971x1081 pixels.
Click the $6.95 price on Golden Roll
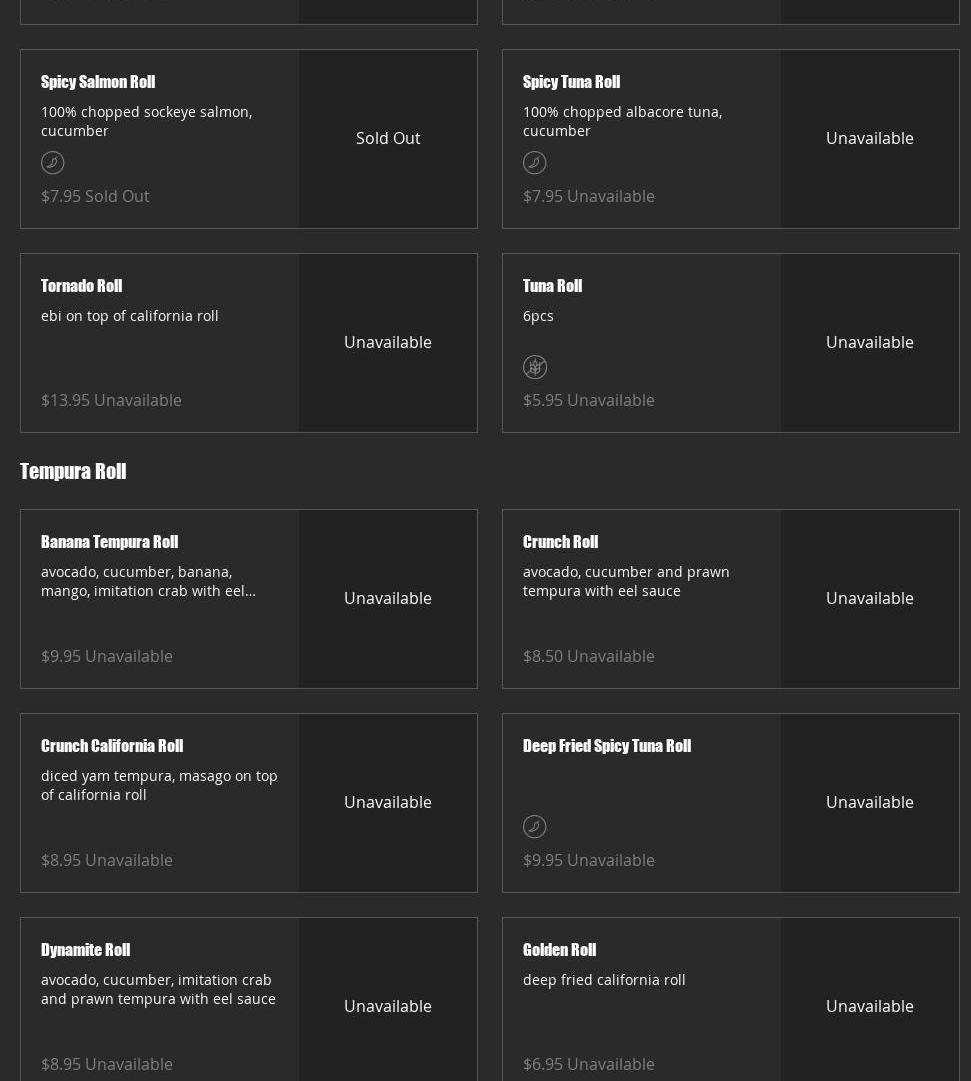point(543,1064)
